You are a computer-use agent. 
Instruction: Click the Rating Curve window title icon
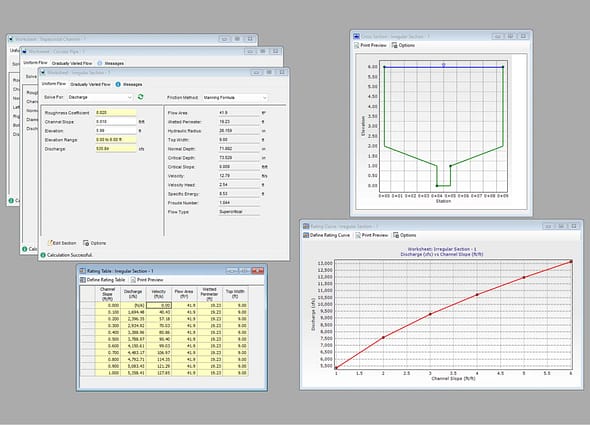(x=306, y=226)
